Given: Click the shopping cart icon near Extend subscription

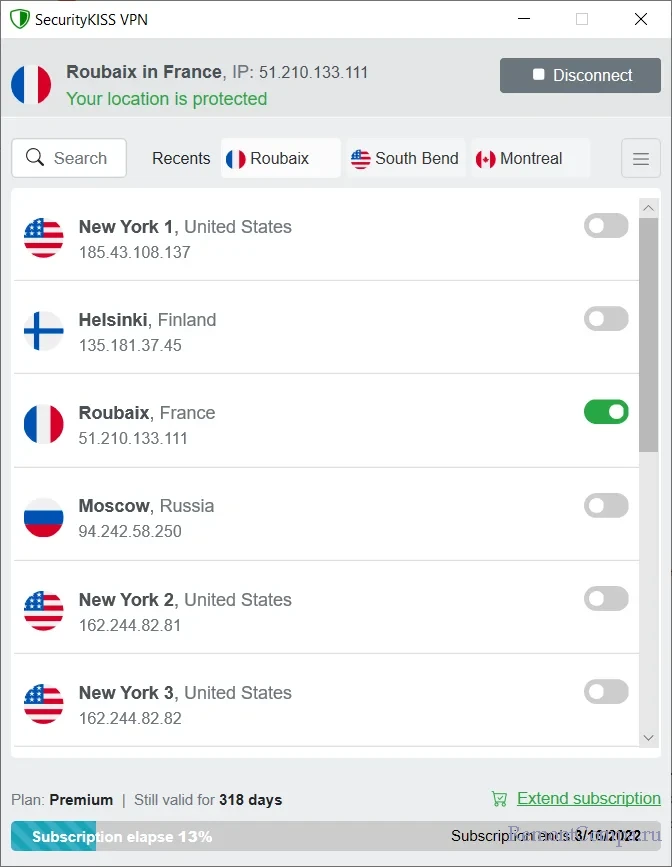Looking at the screenshot, I should point(499,799).
